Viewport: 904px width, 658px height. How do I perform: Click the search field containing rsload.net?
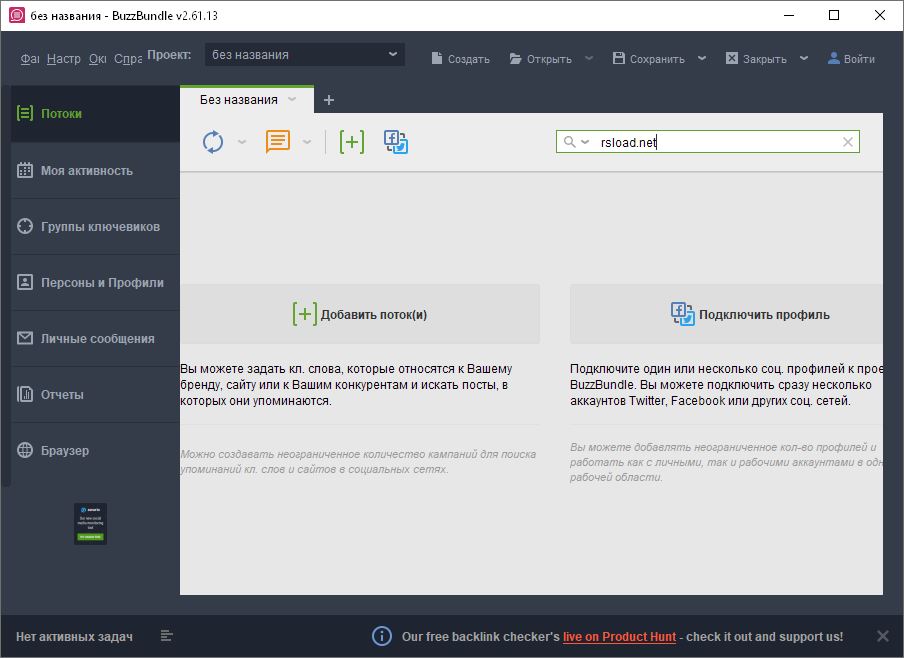707,142
